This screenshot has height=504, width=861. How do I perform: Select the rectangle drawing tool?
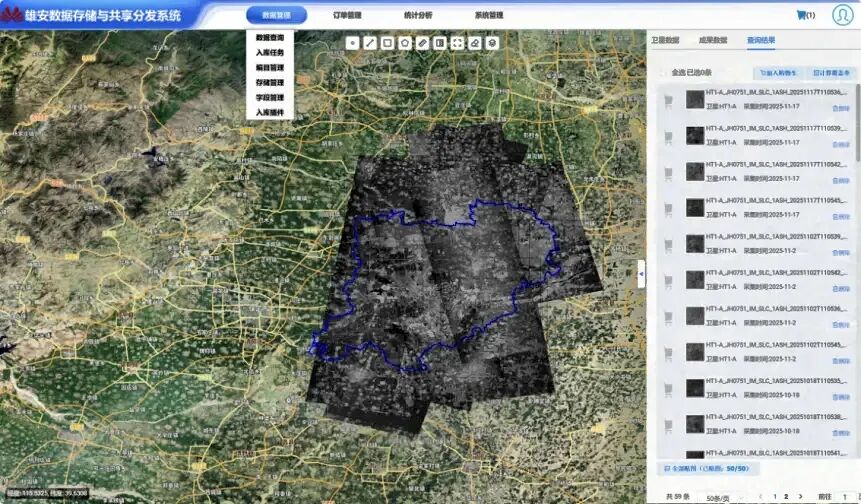387,43
